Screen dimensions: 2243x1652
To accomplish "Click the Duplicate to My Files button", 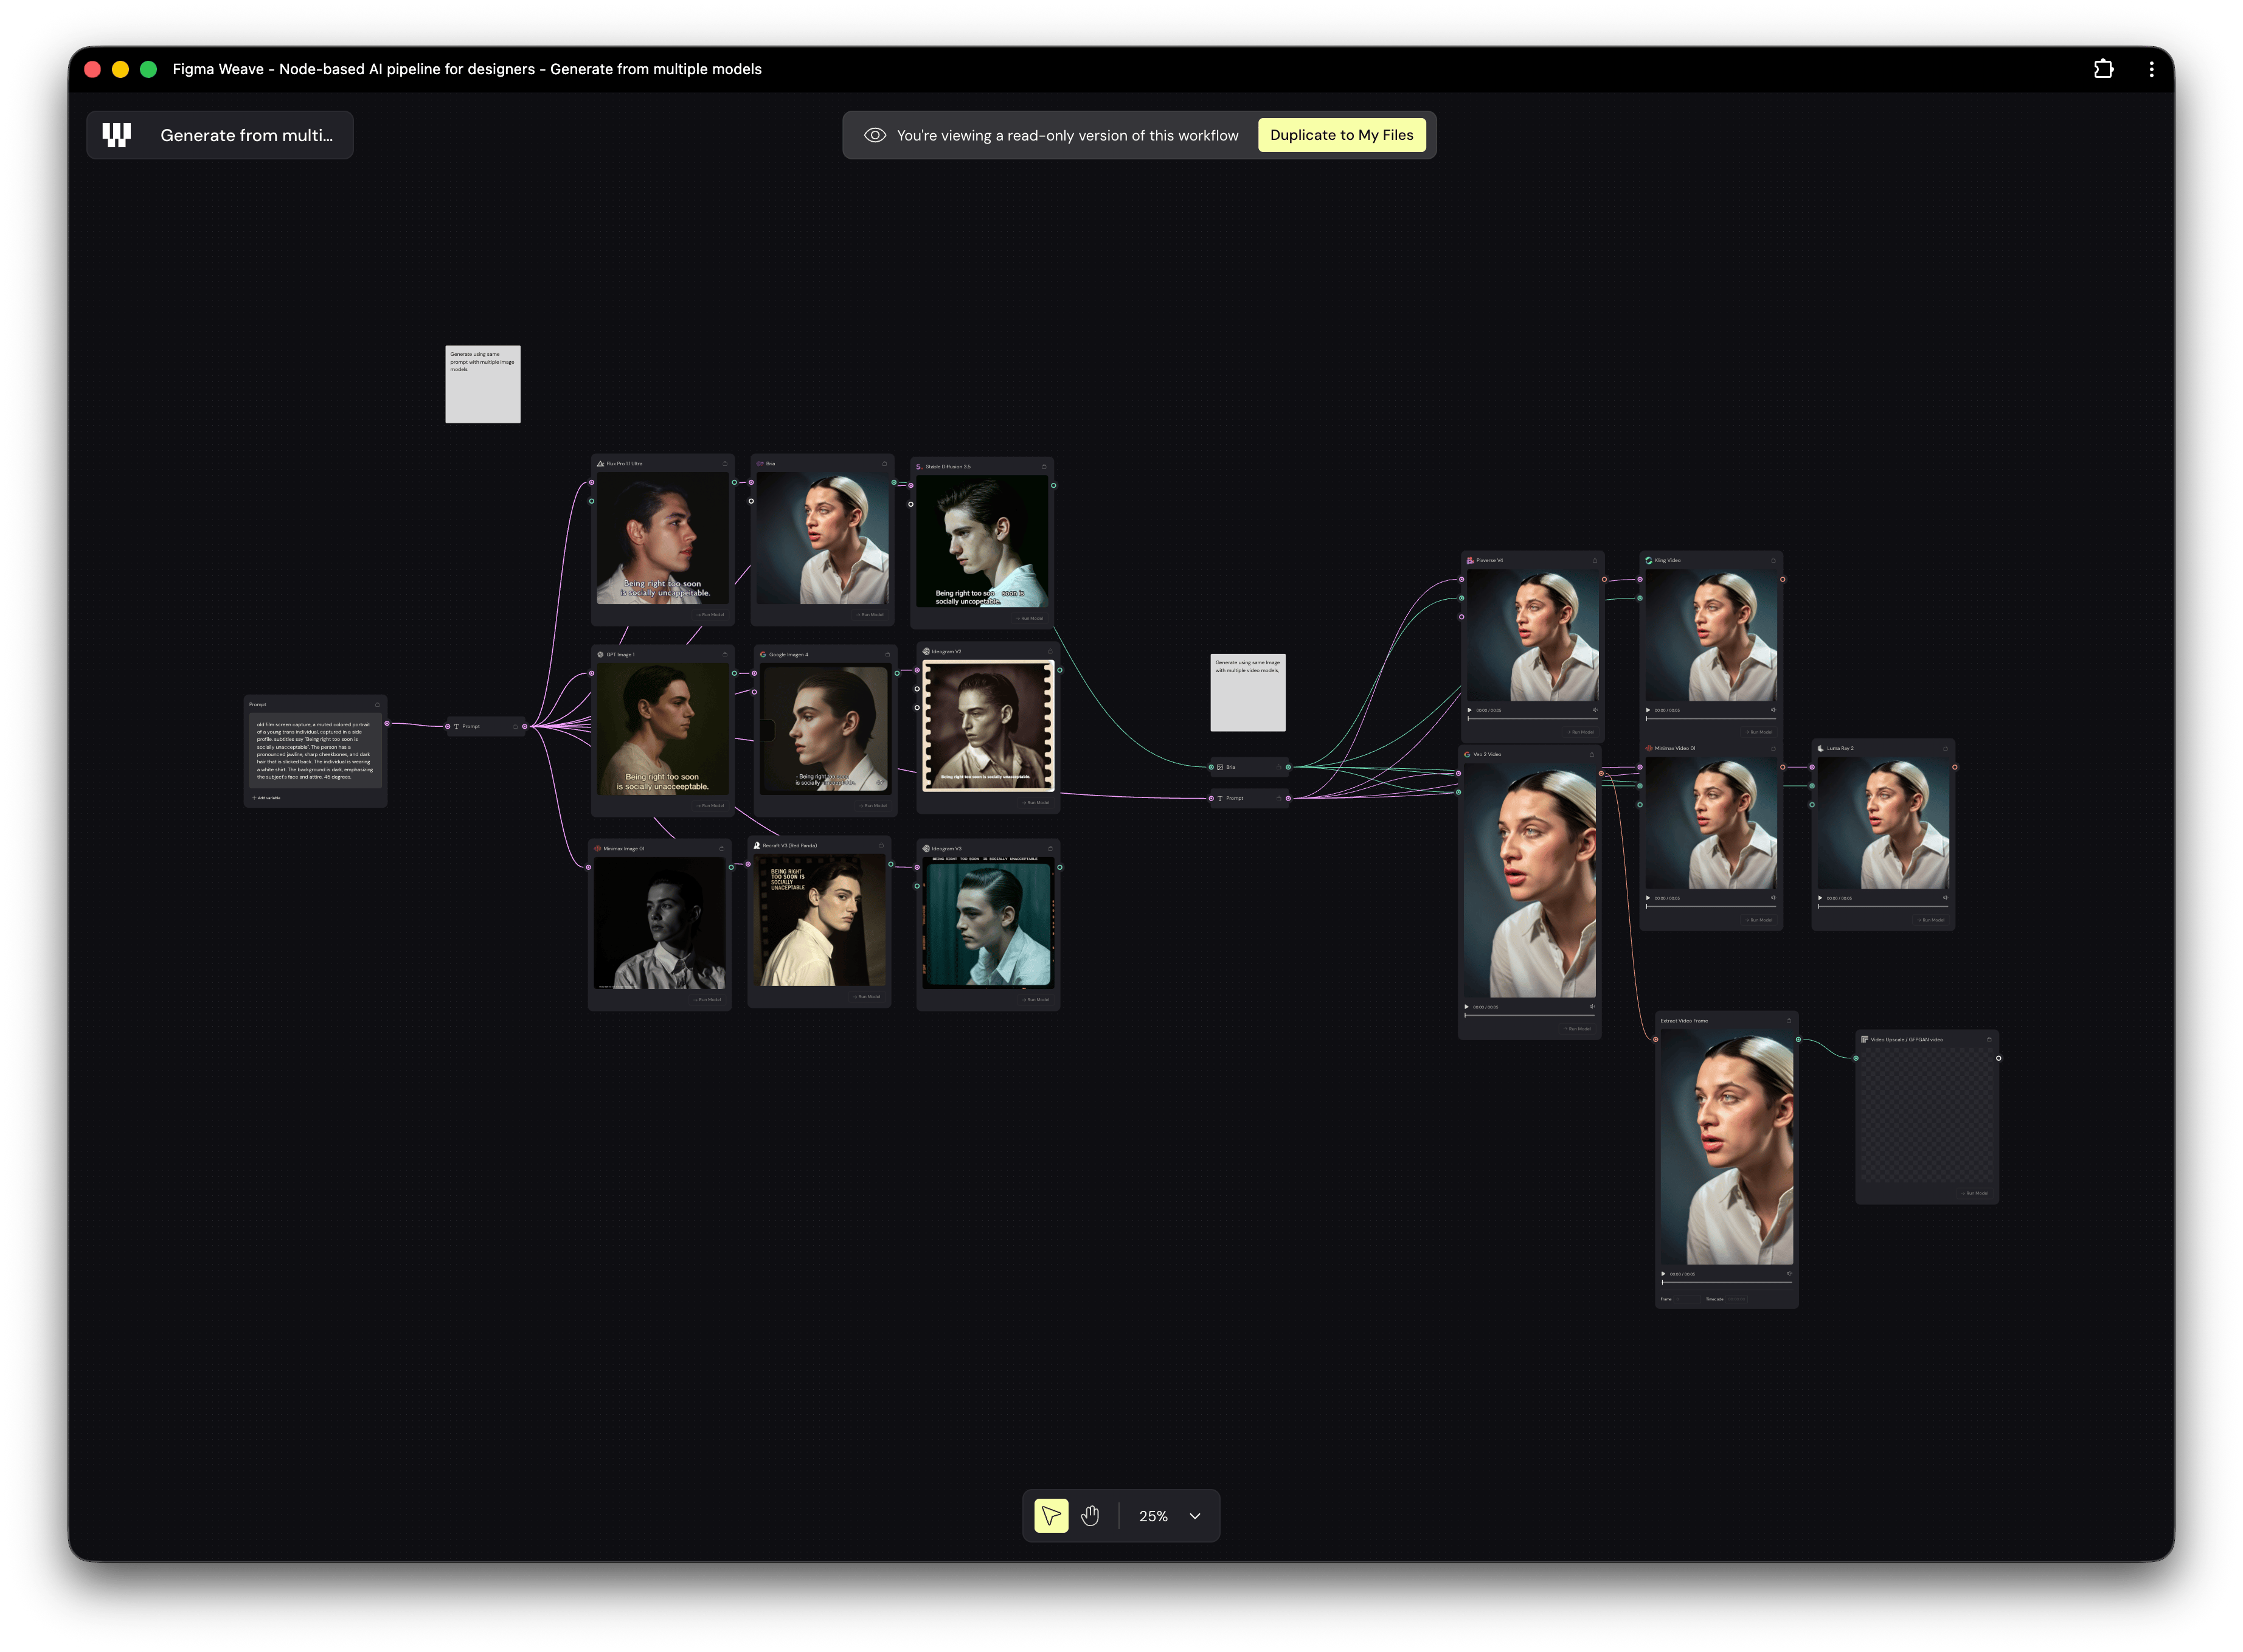I will click(1342, 134).
